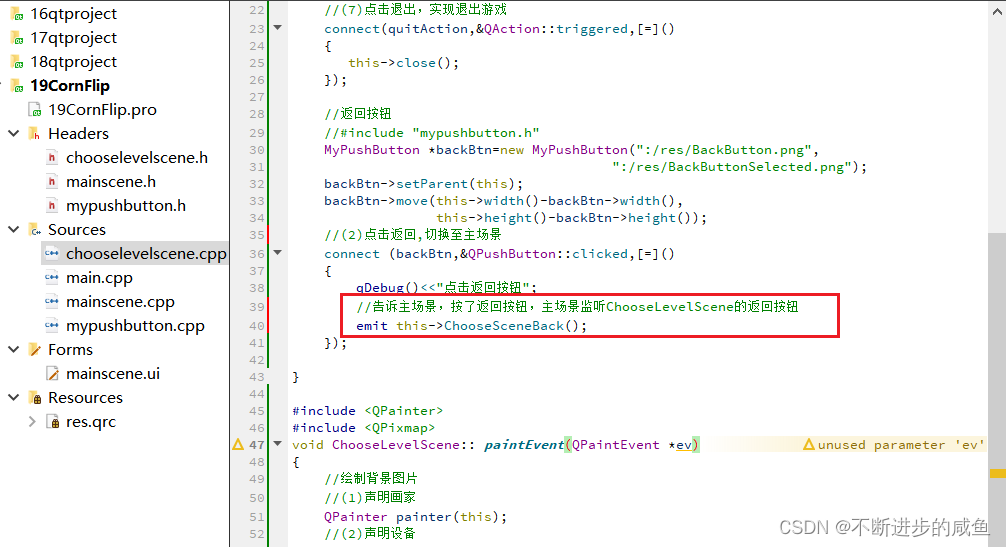Viewport: 1006px width, 547px height.
Task: Open mainscene.cpp source file
Action: click(x=120, y=301)
